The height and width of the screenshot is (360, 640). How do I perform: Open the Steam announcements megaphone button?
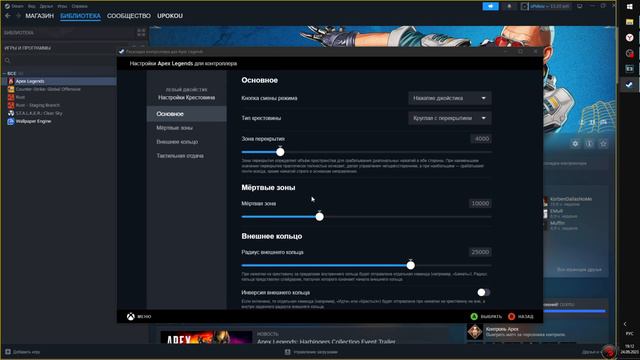[490, 6]
